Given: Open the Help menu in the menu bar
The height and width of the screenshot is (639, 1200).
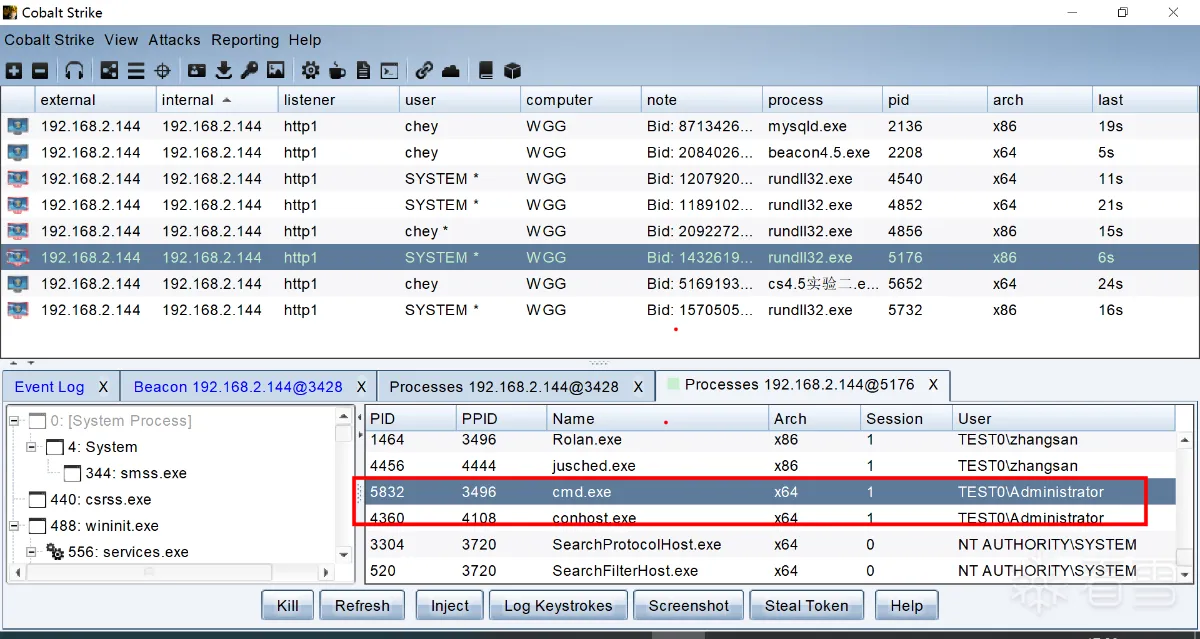Looking at the screenshot, I should (305, 40).
